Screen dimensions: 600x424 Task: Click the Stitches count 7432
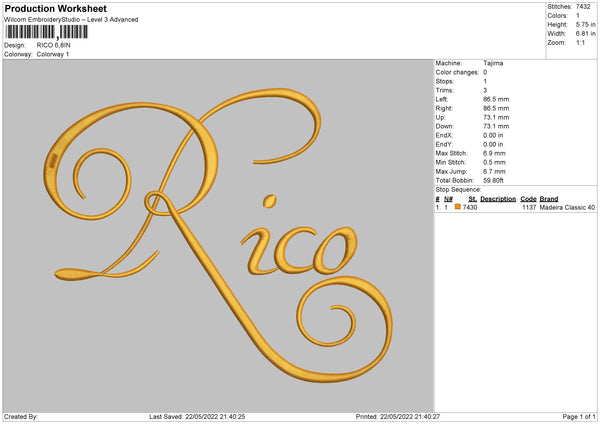tap(583, 7)
